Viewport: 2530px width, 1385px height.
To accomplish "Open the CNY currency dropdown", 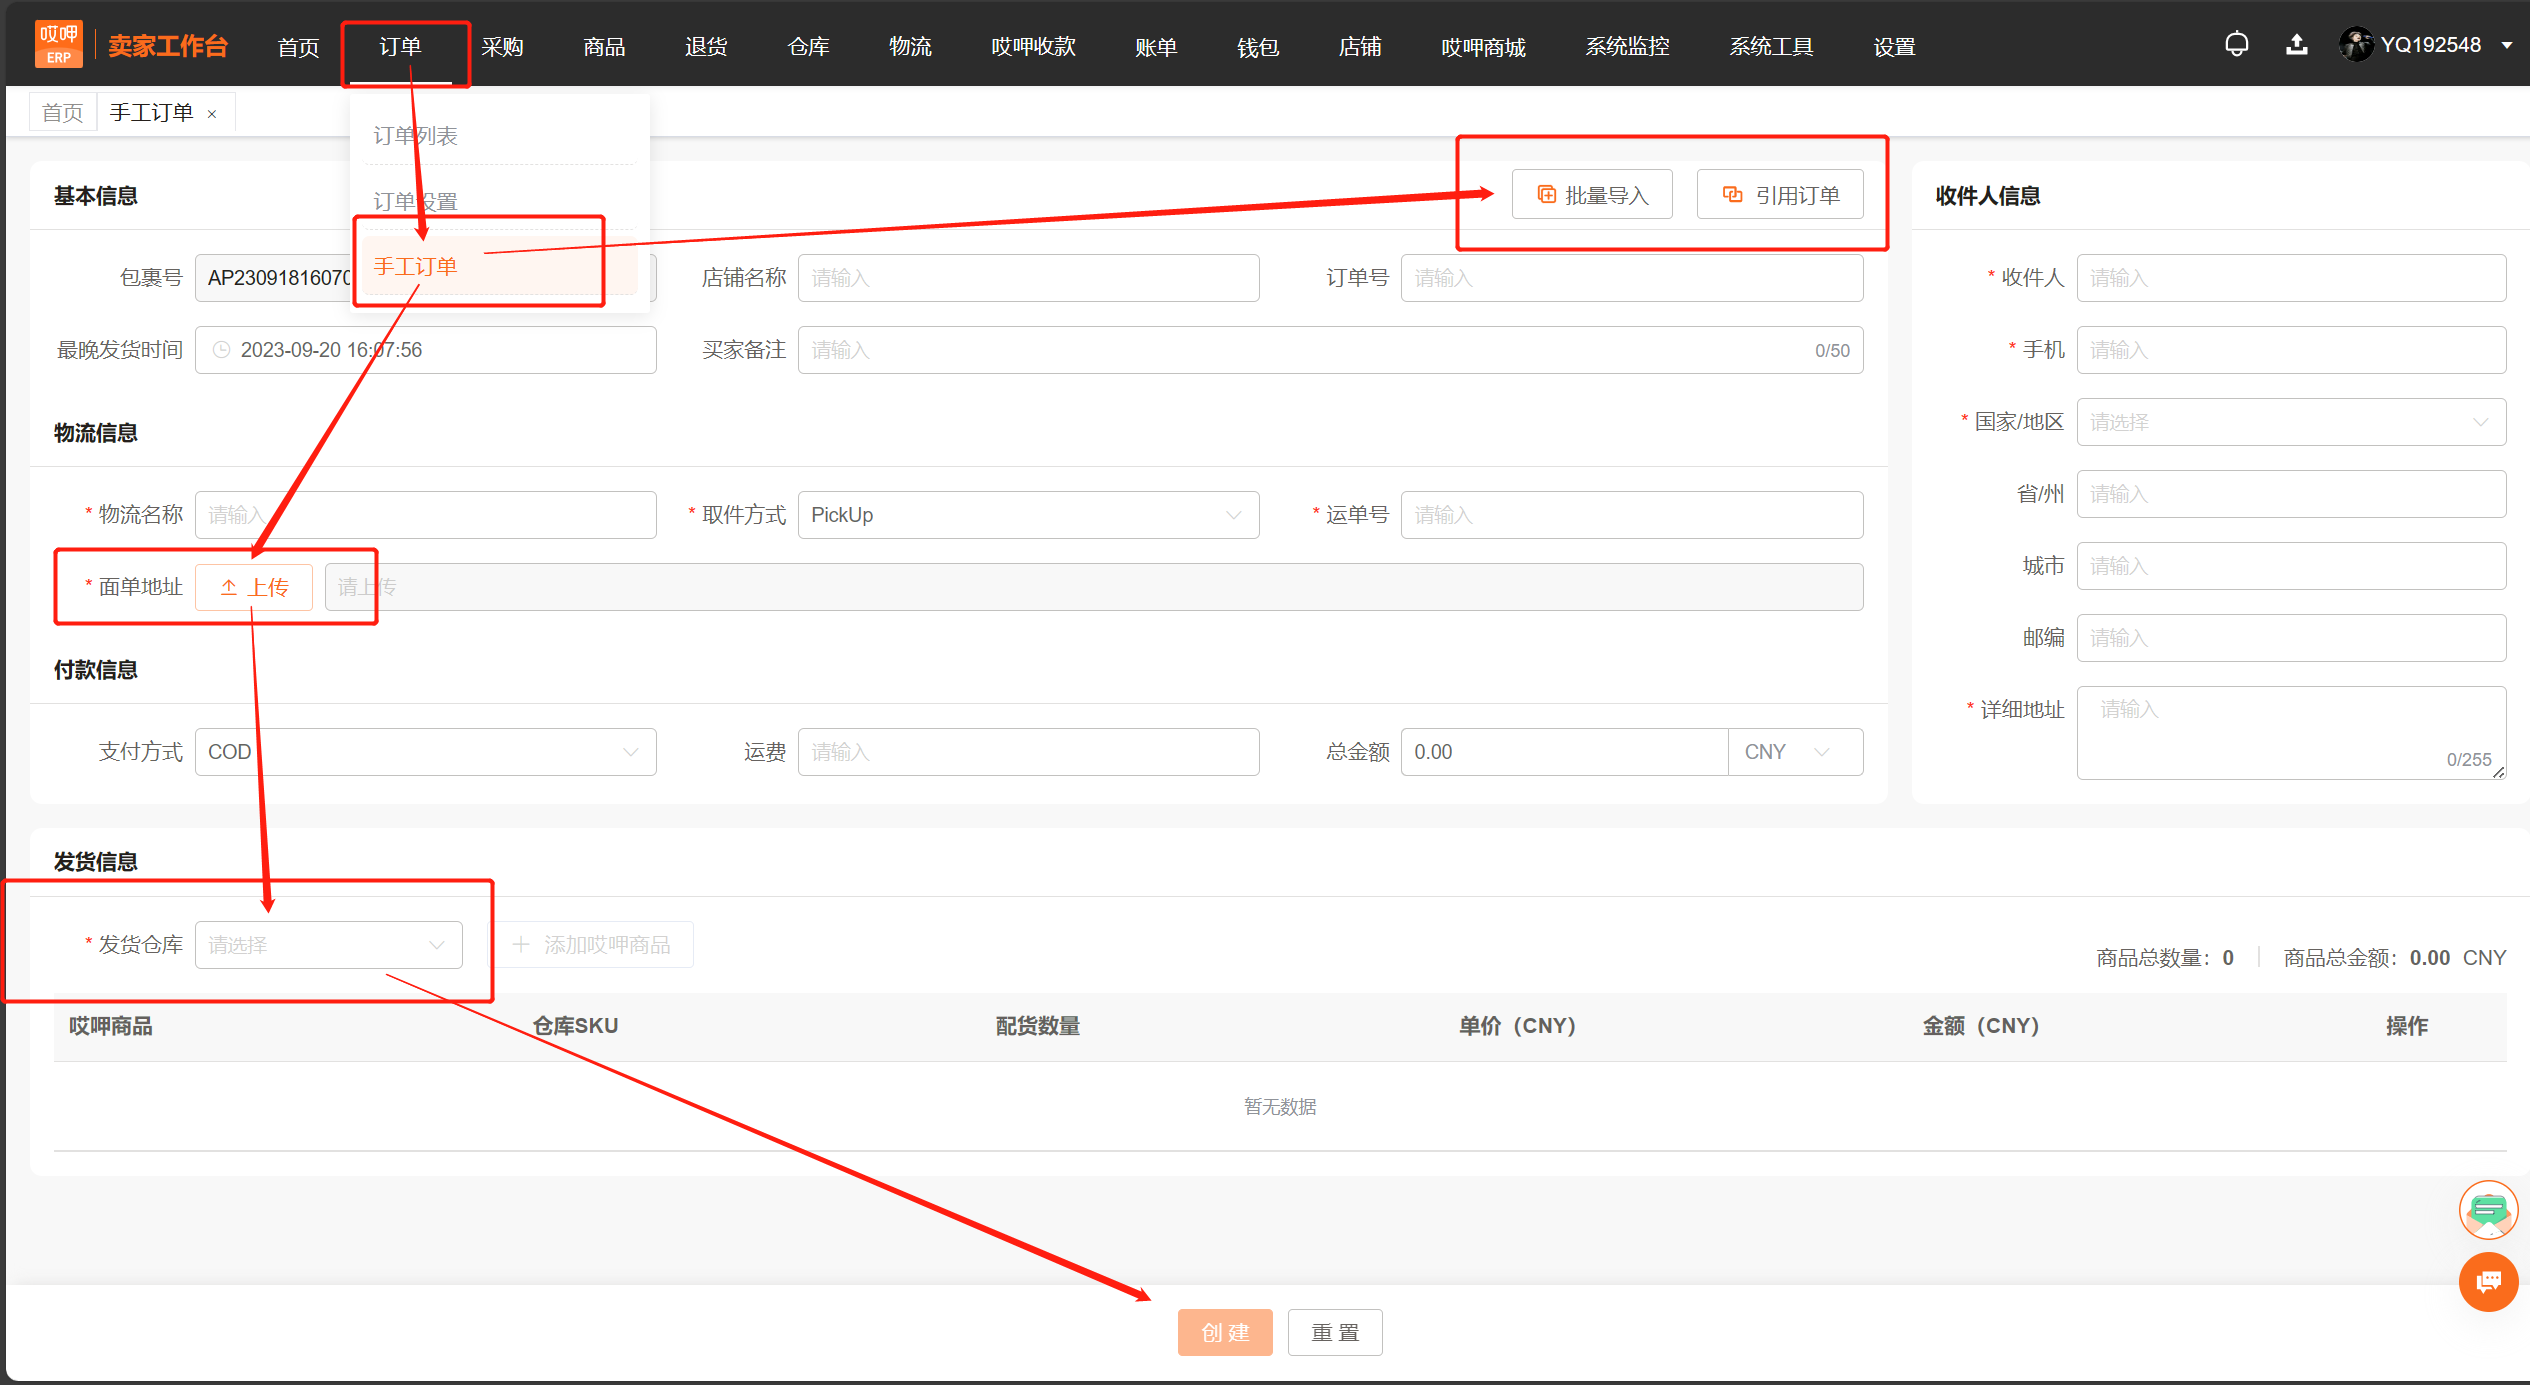I will point(1795,752).
